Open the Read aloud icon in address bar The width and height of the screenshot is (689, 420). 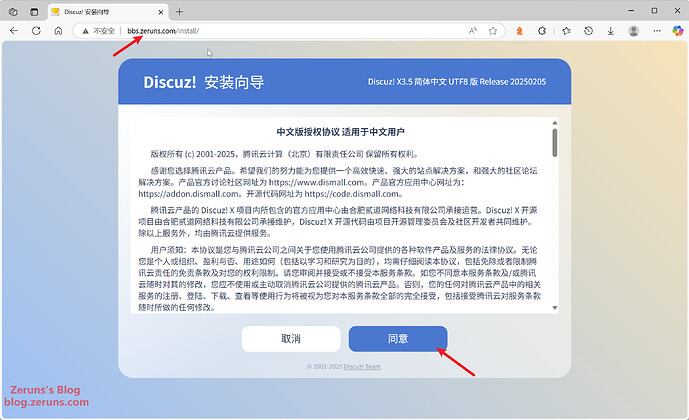pos(473,31)
